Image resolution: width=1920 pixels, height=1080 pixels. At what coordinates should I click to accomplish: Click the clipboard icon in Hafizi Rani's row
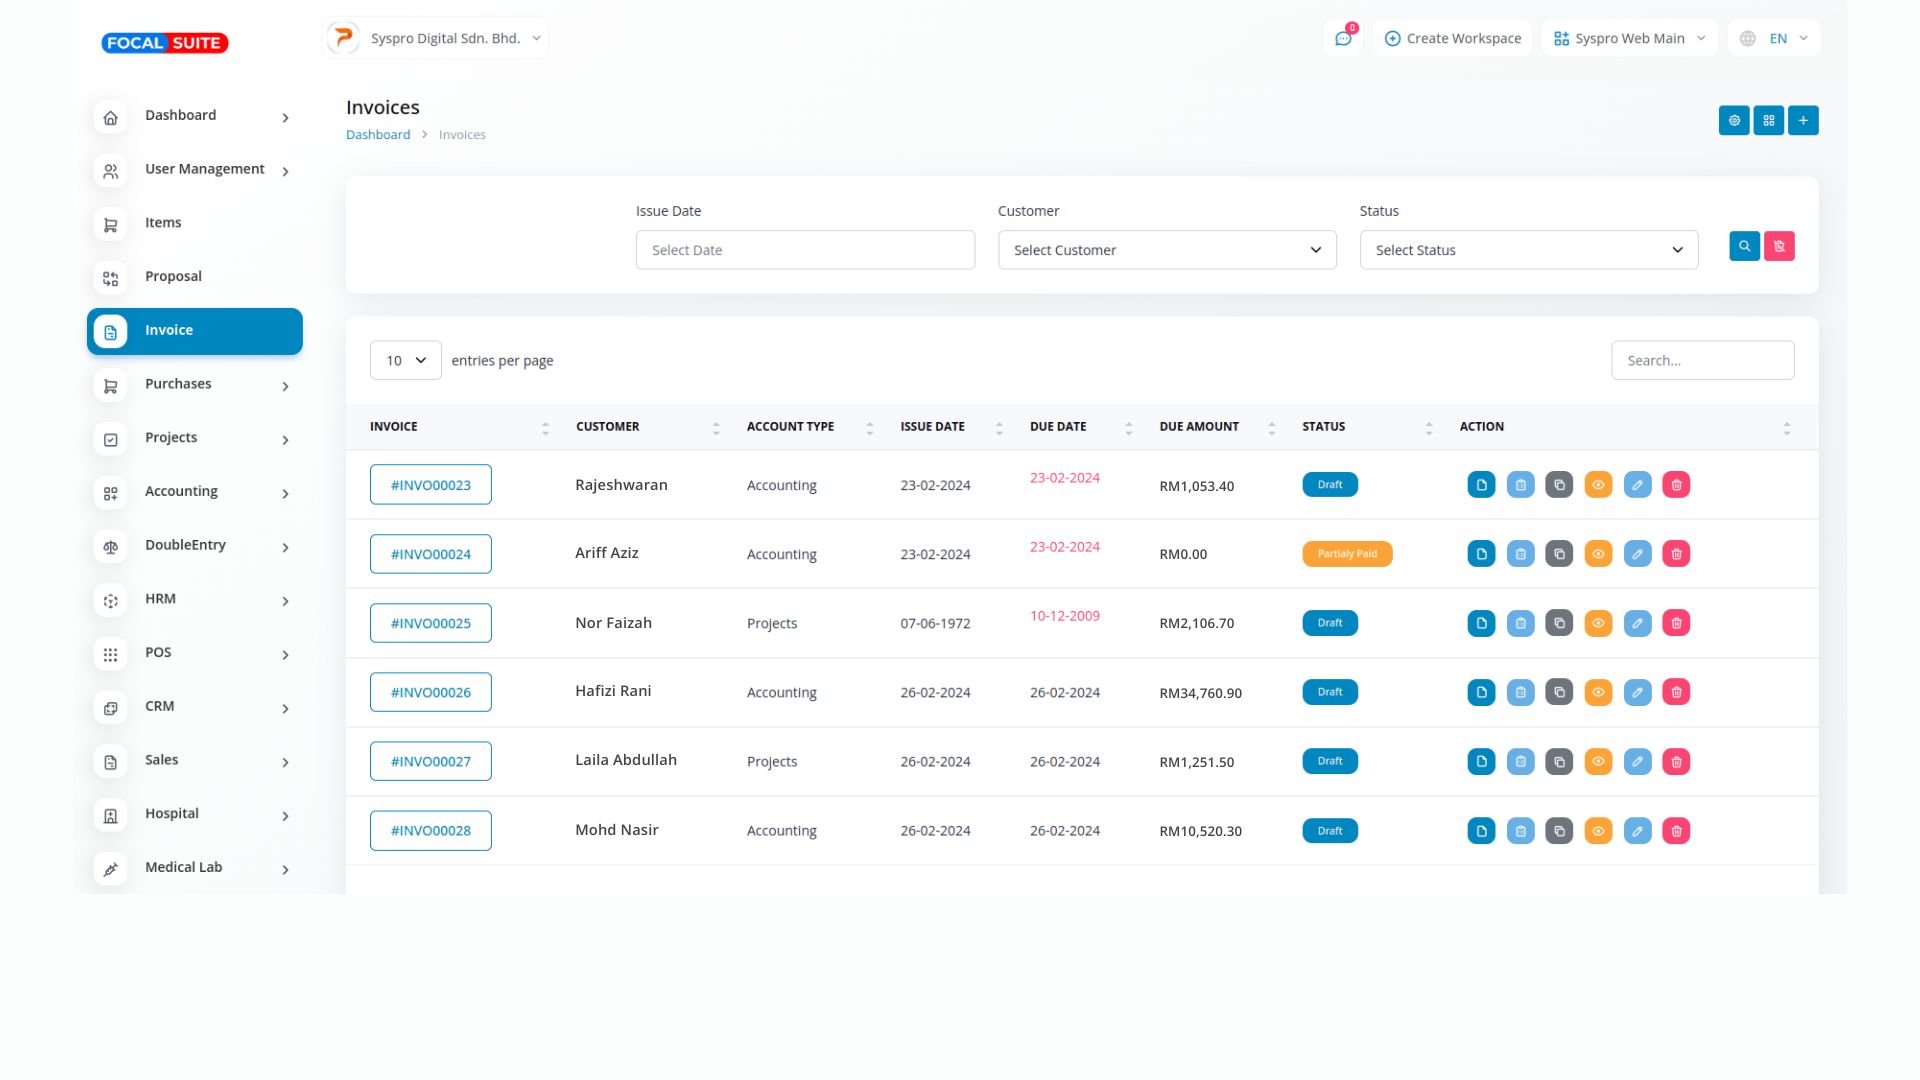pyautogui.click(x=1520, y=692)
